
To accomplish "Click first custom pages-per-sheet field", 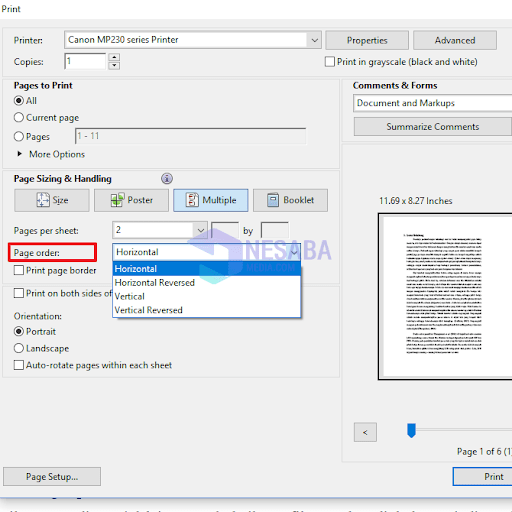I will (x=225, y=230).
